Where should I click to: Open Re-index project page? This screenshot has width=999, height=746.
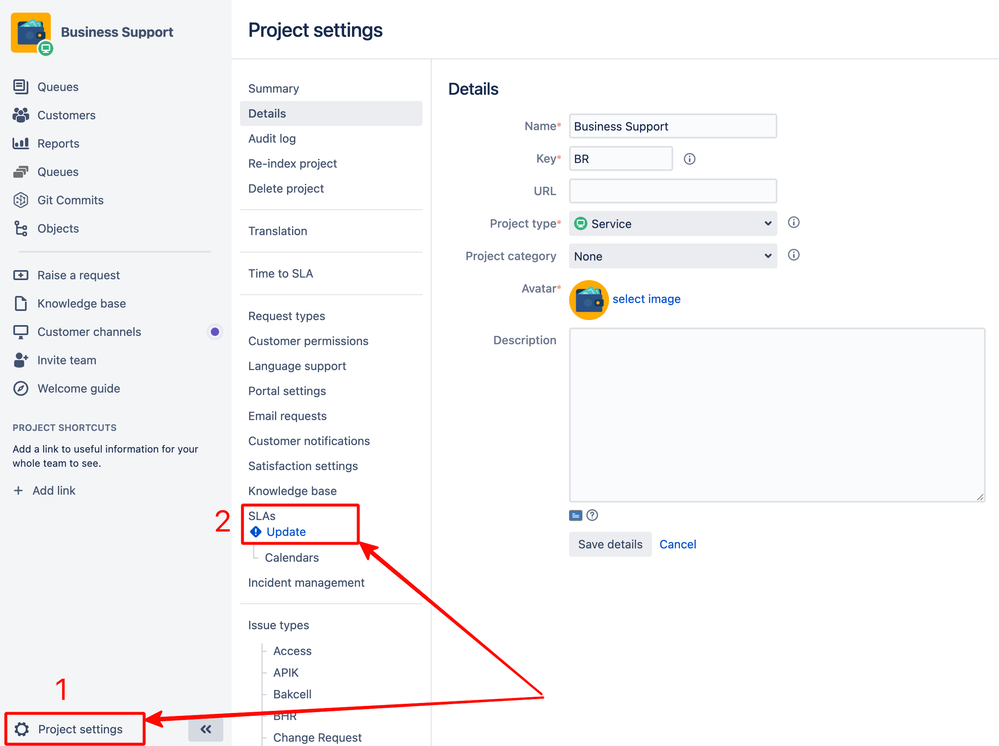(292, 164)
